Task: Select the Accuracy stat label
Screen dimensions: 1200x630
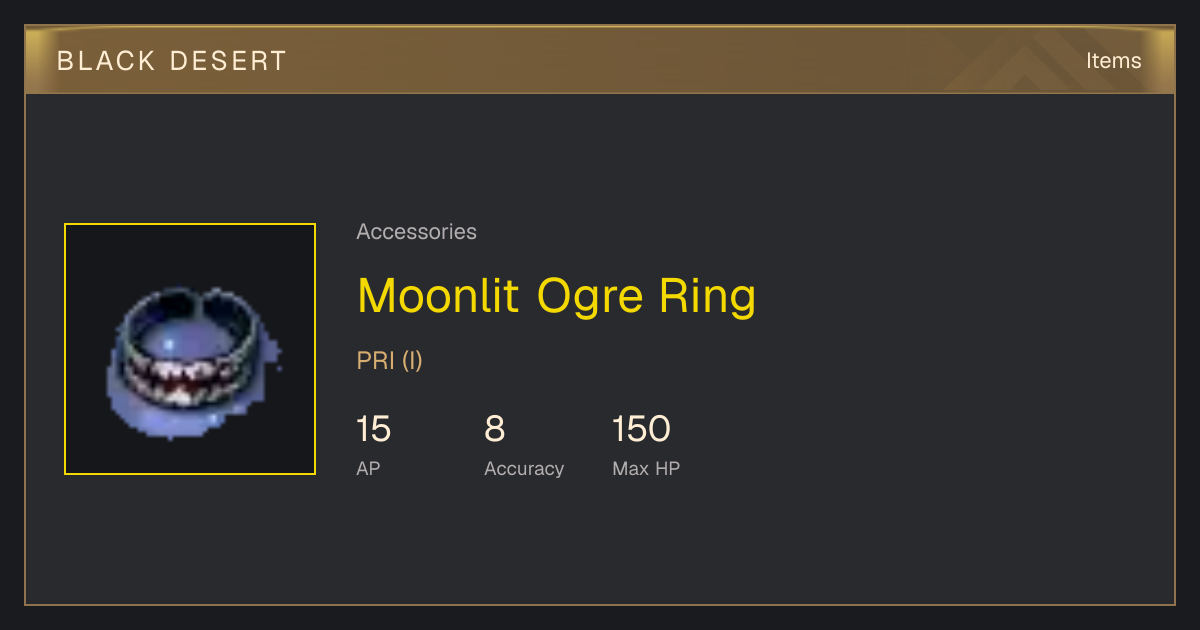Action: (x=524, y=468)
